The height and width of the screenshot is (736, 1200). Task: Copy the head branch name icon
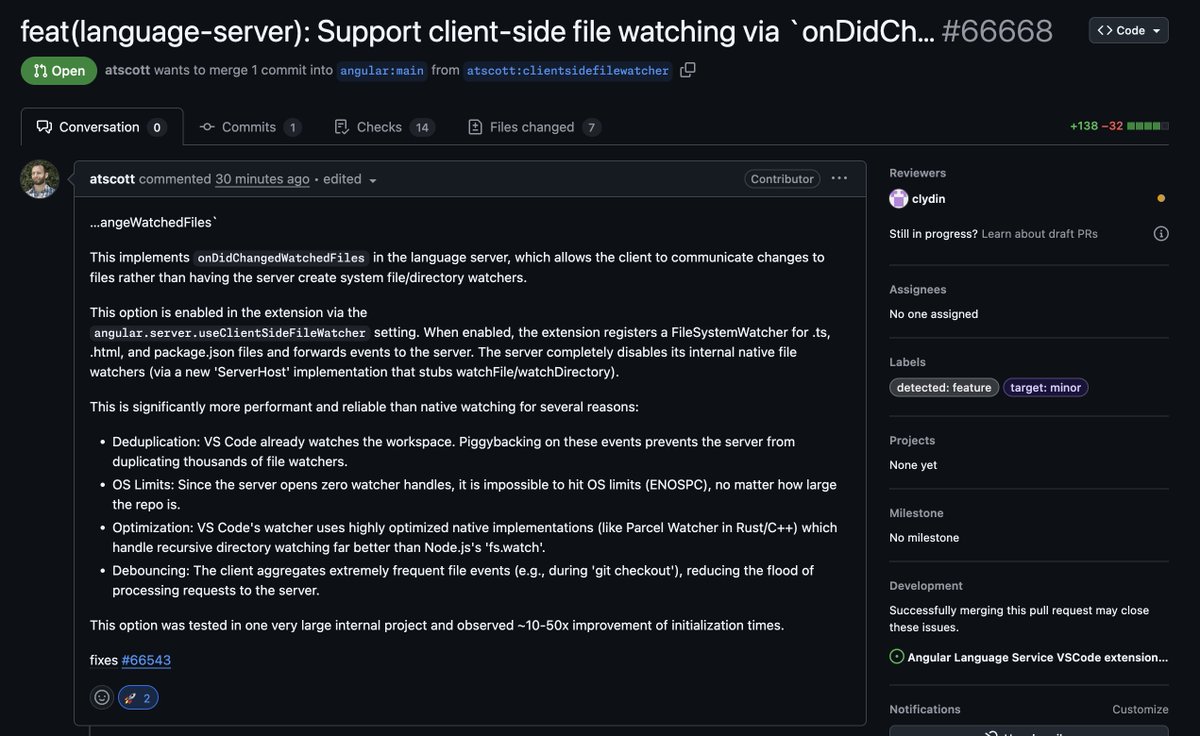tap(688, 70)
